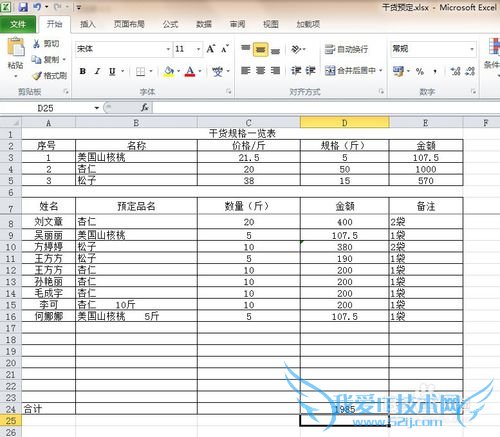Click the Excel application icon in title bar
Viewport: 500px width, 437px height.
(6, 7)
